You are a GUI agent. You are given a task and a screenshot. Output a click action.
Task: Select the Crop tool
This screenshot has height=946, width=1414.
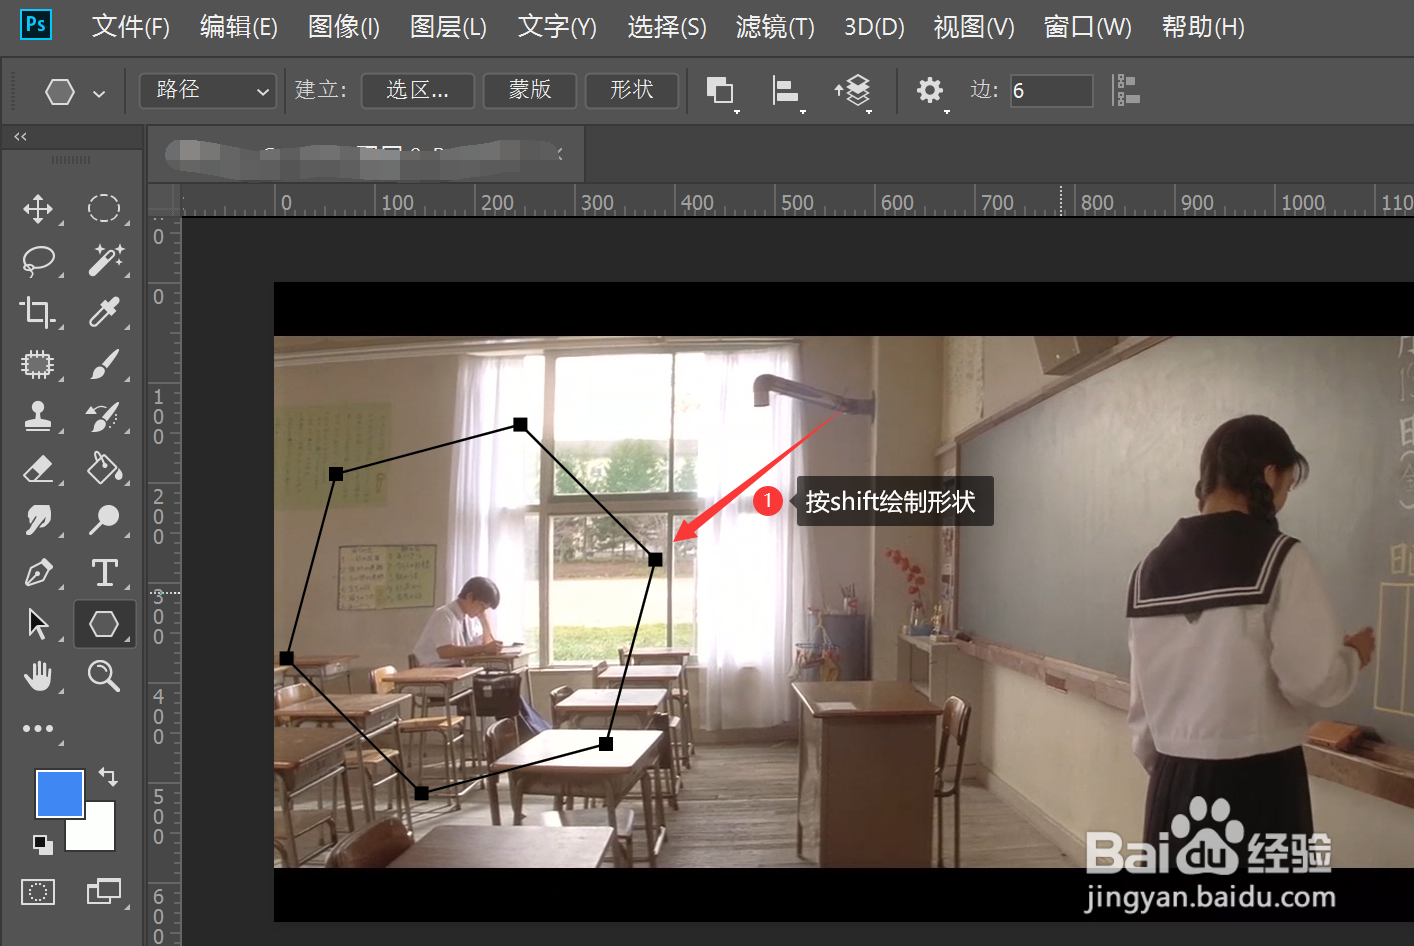click(x=38, y=312)
